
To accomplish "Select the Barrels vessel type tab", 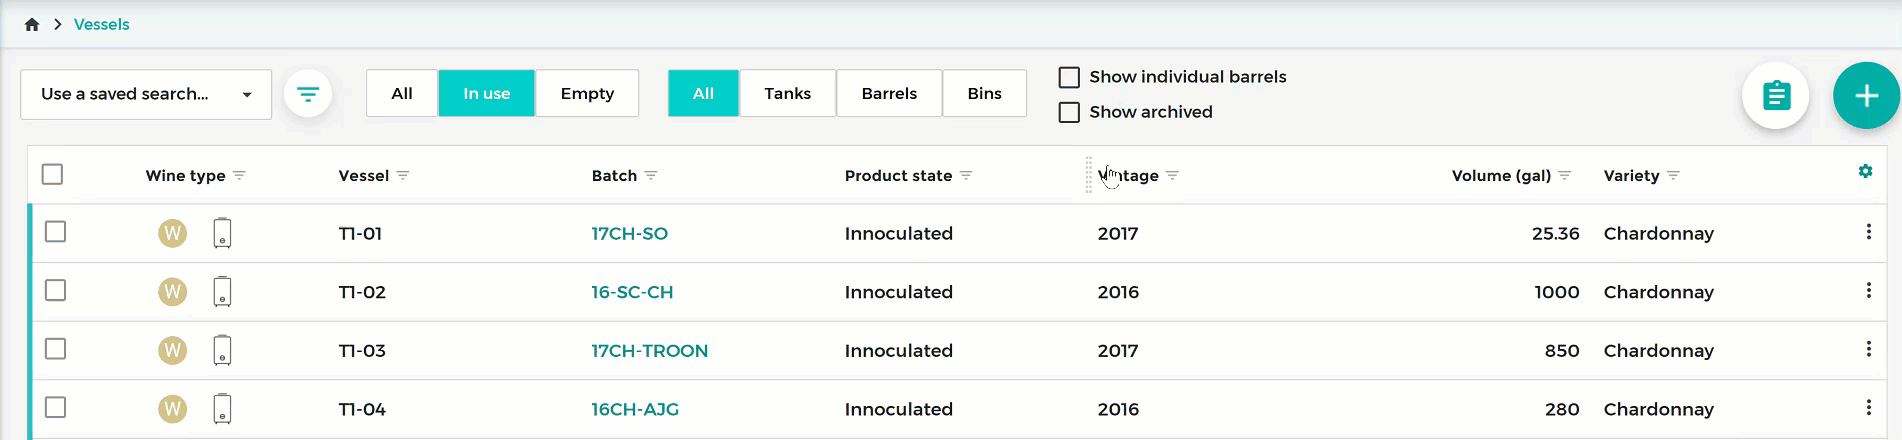I will (889, 94).
